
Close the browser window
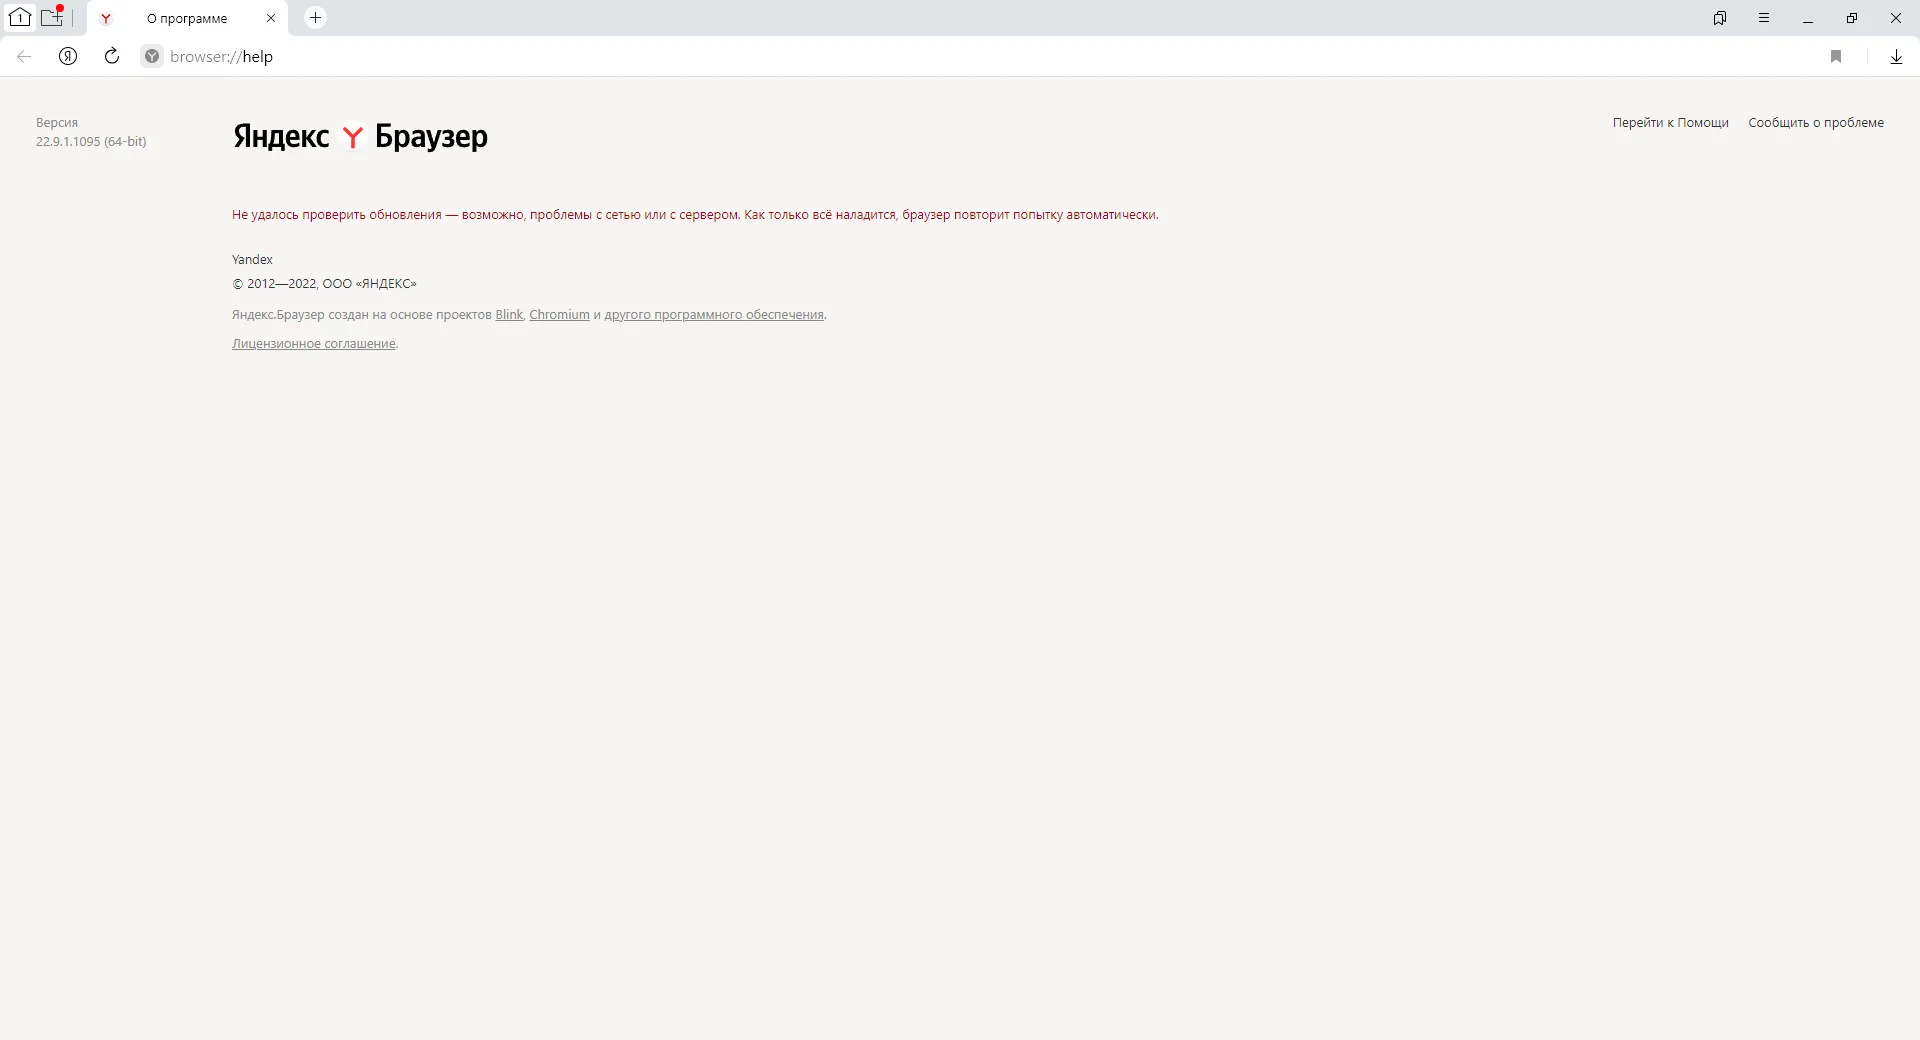point(1896,18)
